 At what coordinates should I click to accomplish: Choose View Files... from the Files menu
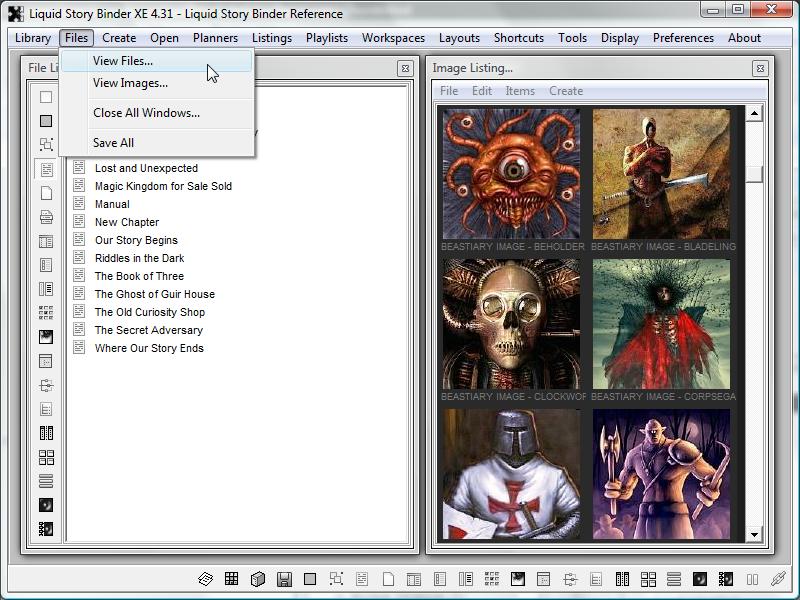pyautogui.click(x=123, y=61)
